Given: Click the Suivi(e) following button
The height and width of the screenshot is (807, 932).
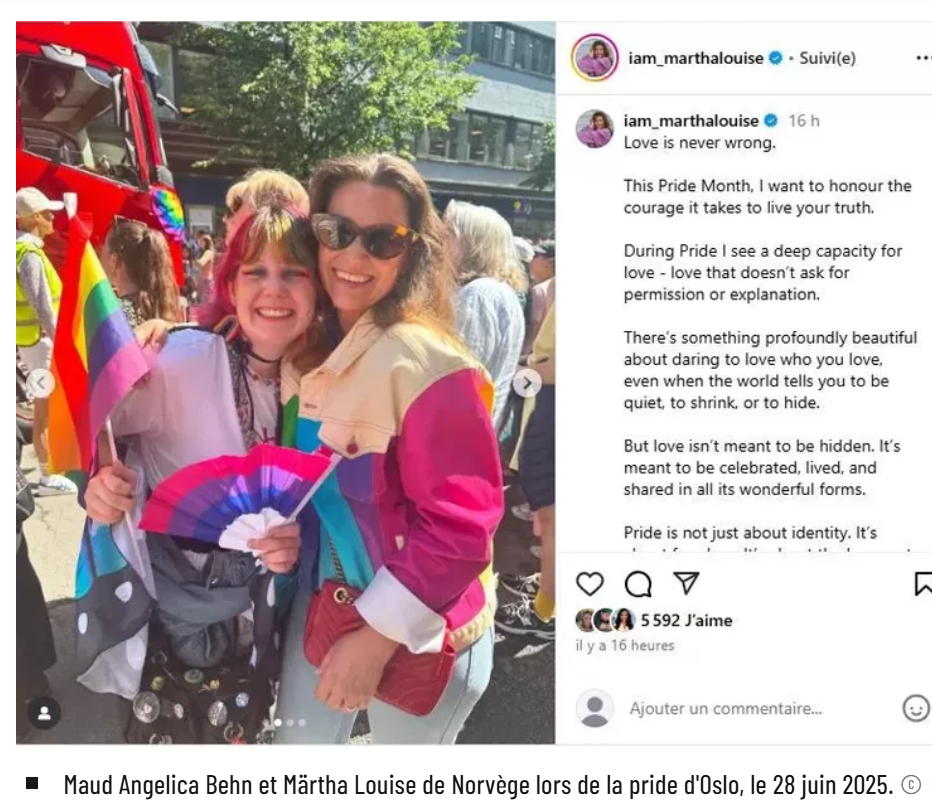Looking at the screenshot, I should coord(827,58).
